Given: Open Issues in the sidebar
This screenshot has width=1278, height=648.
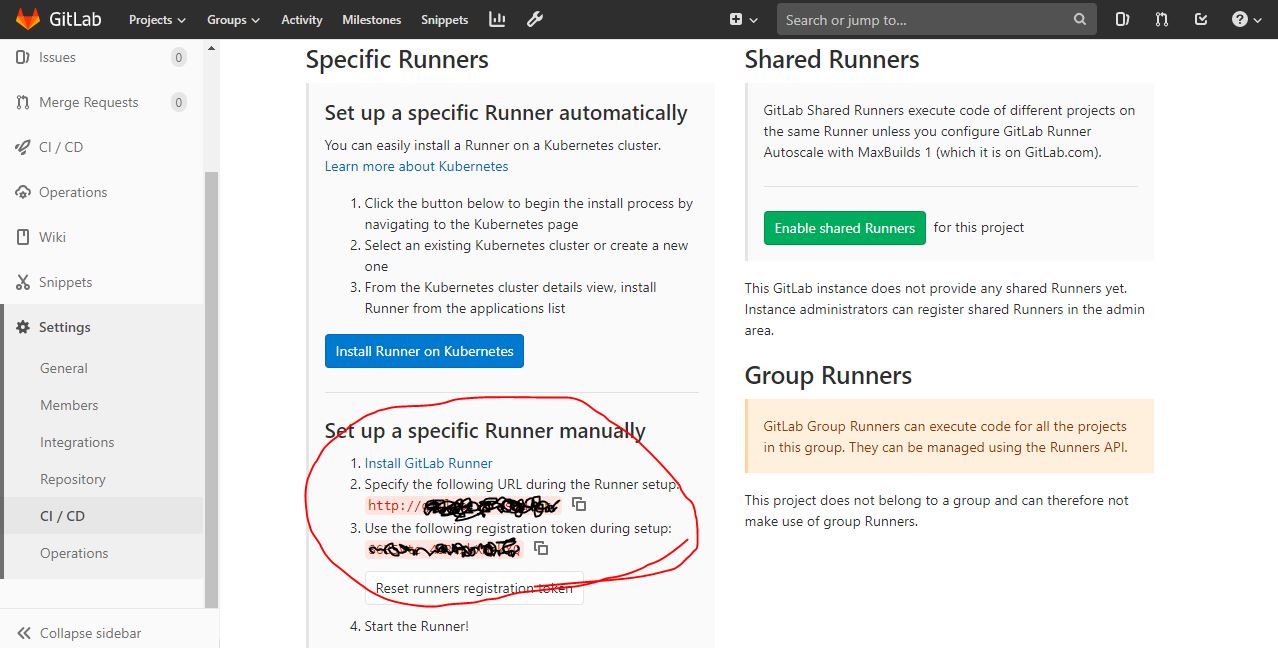Looking at the screenshot, I should 57,57.
